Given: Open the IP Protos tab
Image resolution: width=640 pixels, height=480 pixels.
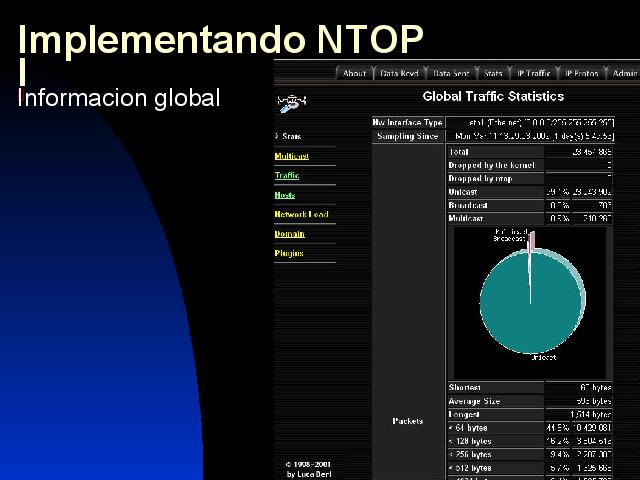Looking at the screenshot, I should point(581,73).
